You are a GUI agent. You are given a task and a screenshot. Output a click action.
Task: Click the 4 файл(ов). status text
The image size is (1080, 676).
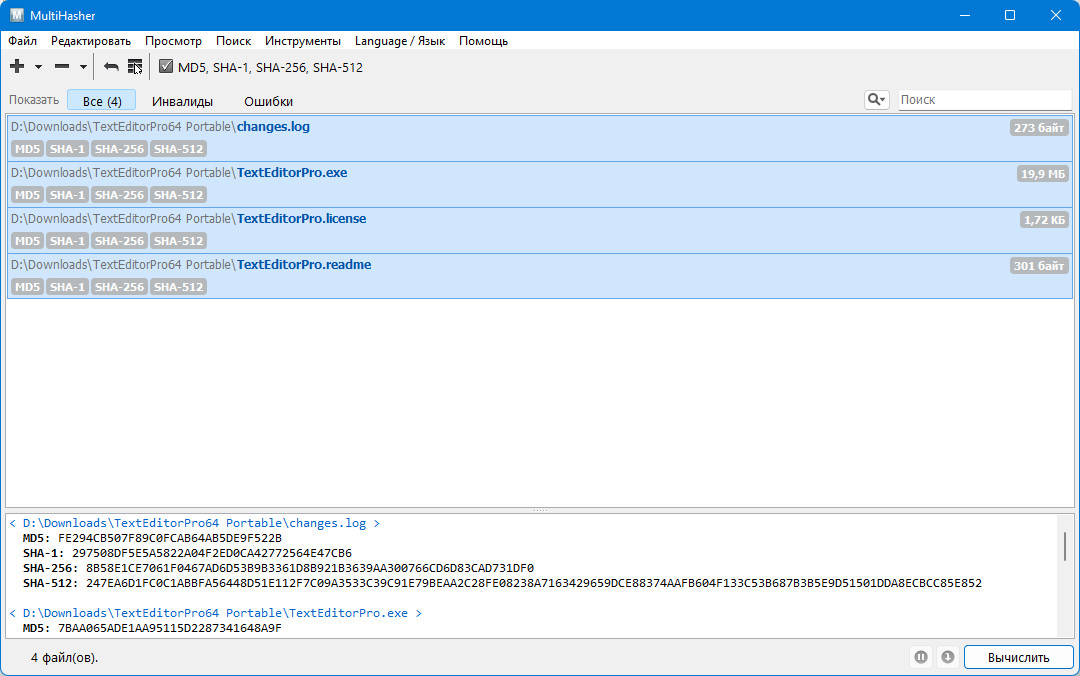pos(65,657)
